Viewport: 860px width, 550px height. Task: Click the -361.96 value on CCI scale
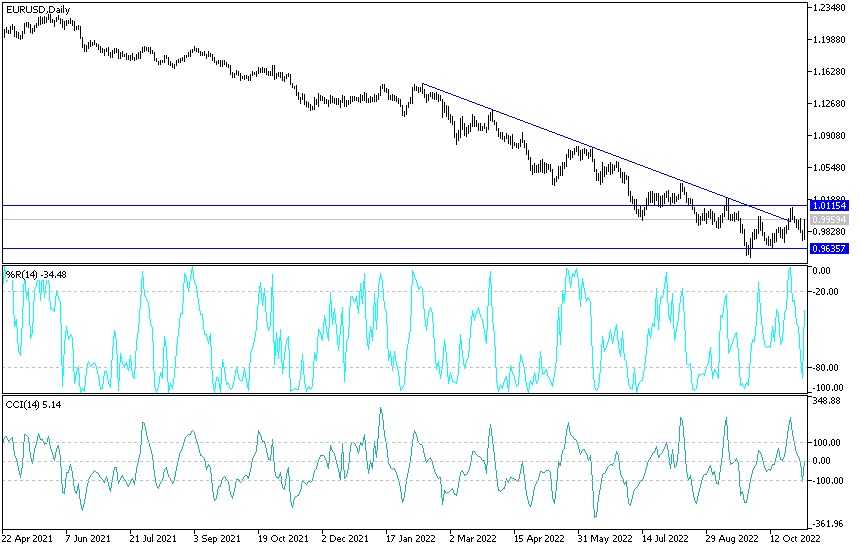(827, 524)
